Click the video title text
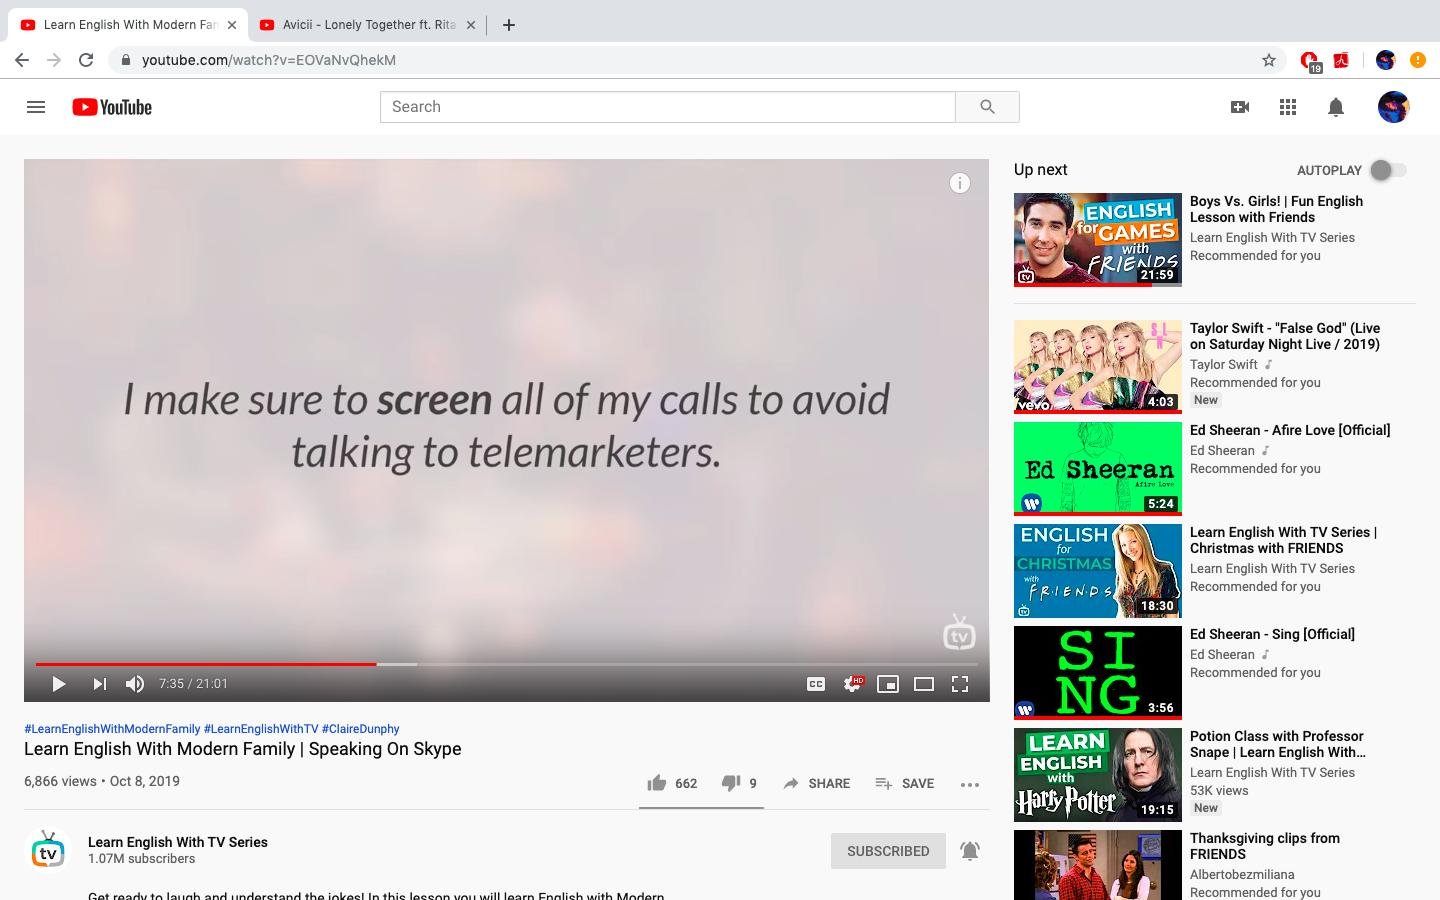The height and width of the screenshot is (900, 1440). 243,749
